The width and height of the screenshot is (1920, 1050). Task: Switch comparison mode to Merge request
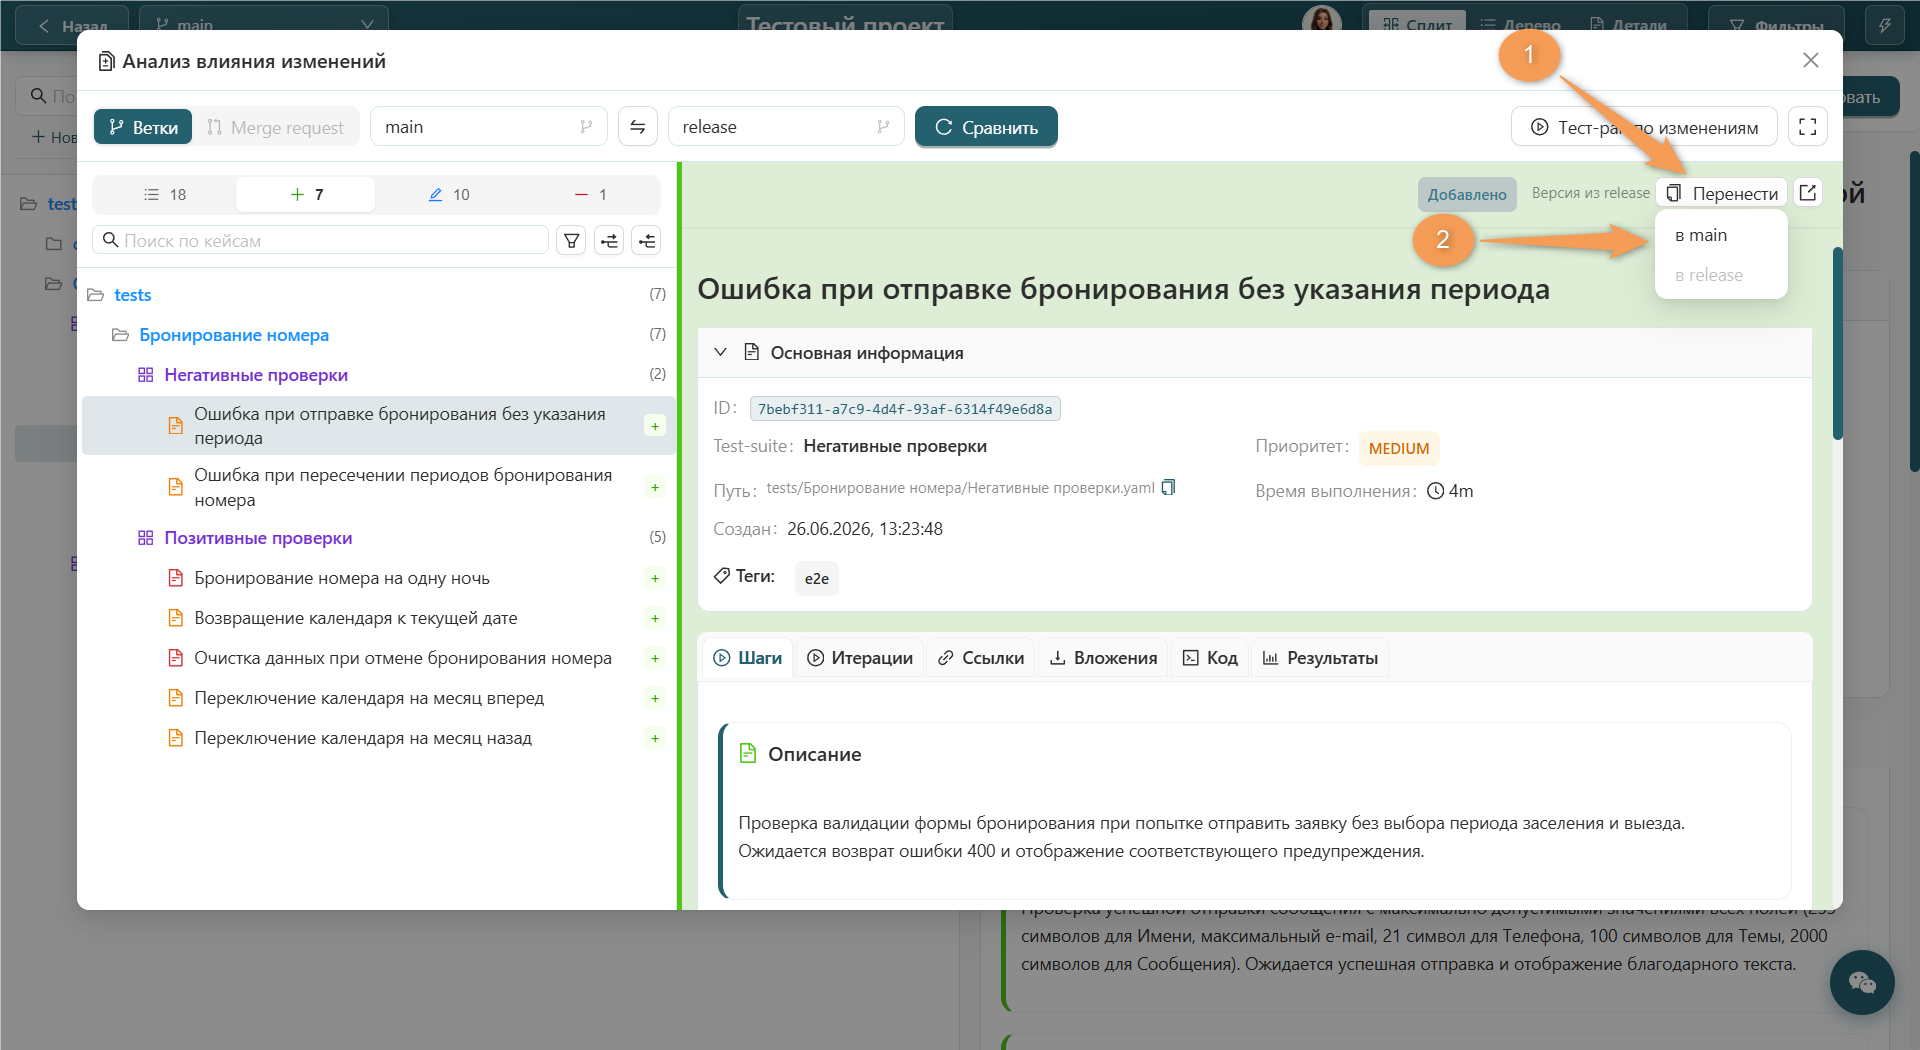275,127
